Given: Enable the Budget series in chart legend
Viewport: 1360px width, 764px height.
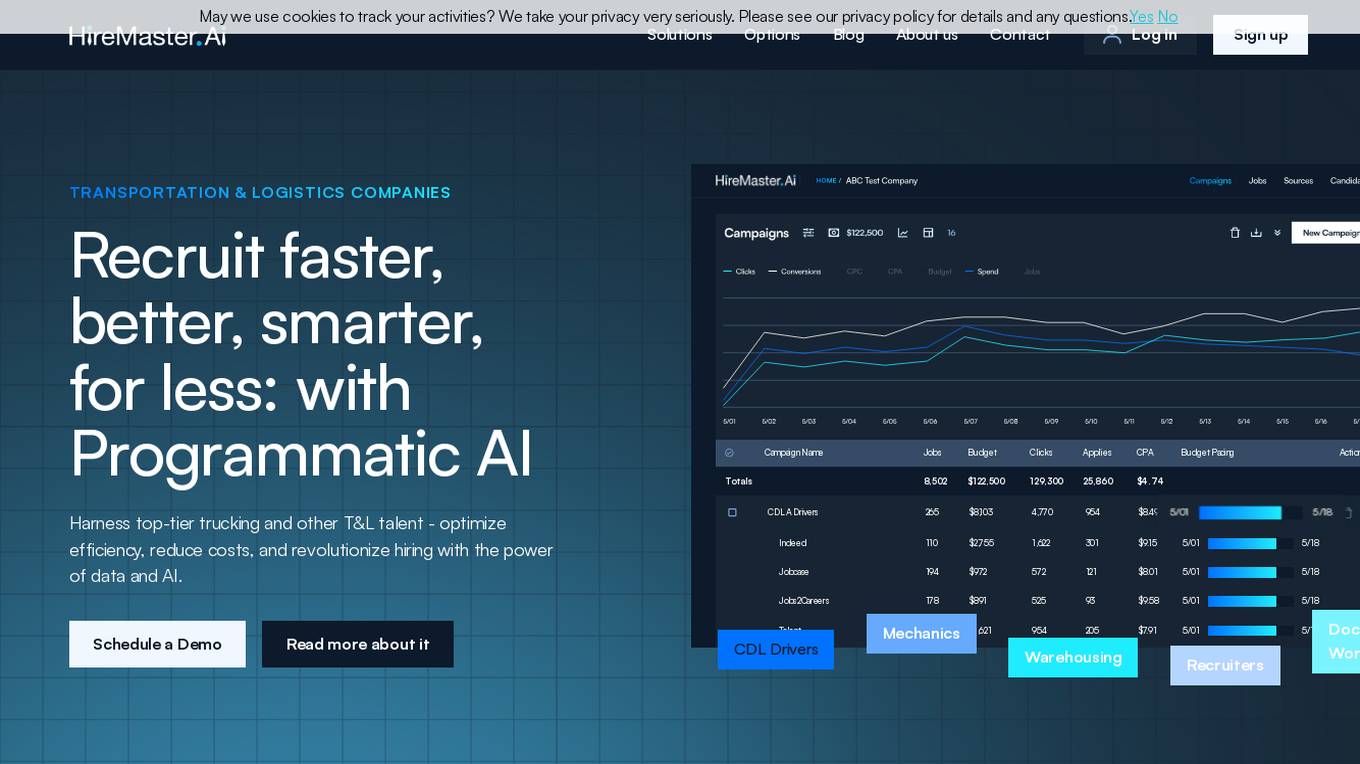Looking at the screenshot, I should coord(940,272).
